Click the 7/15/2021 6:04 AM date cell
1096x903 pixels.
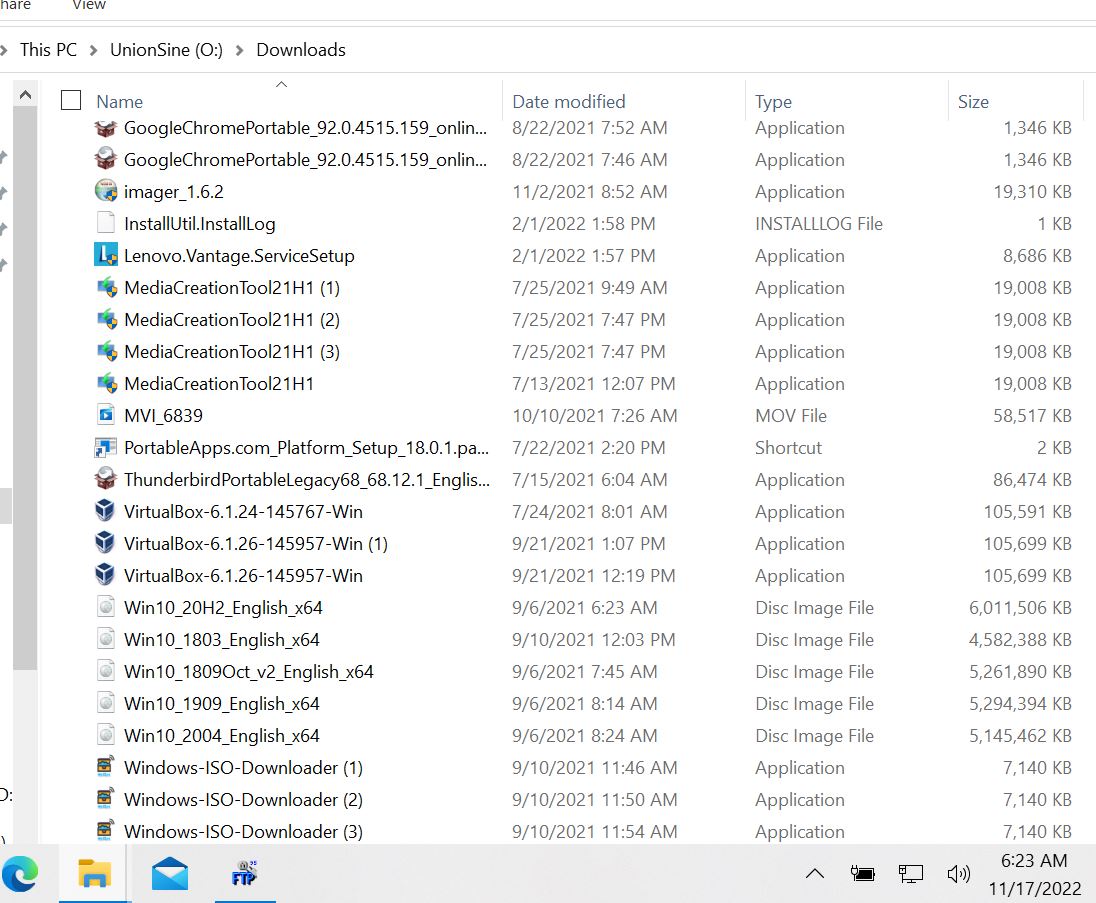pos(589,480)
